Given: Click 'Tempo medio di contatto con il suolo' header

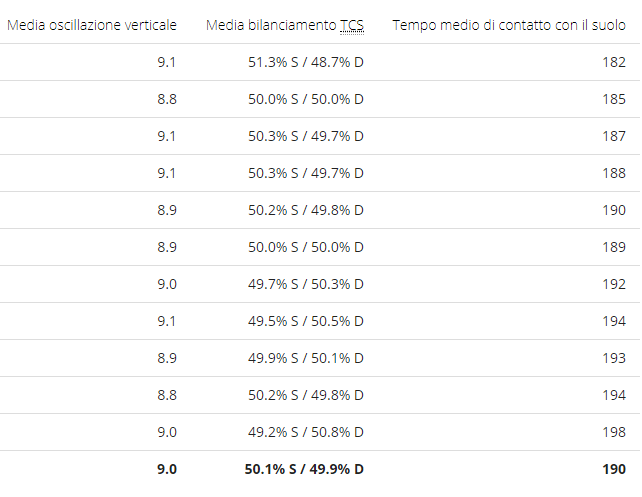Looking at the screenshot, I should click(x=509, y=25).
